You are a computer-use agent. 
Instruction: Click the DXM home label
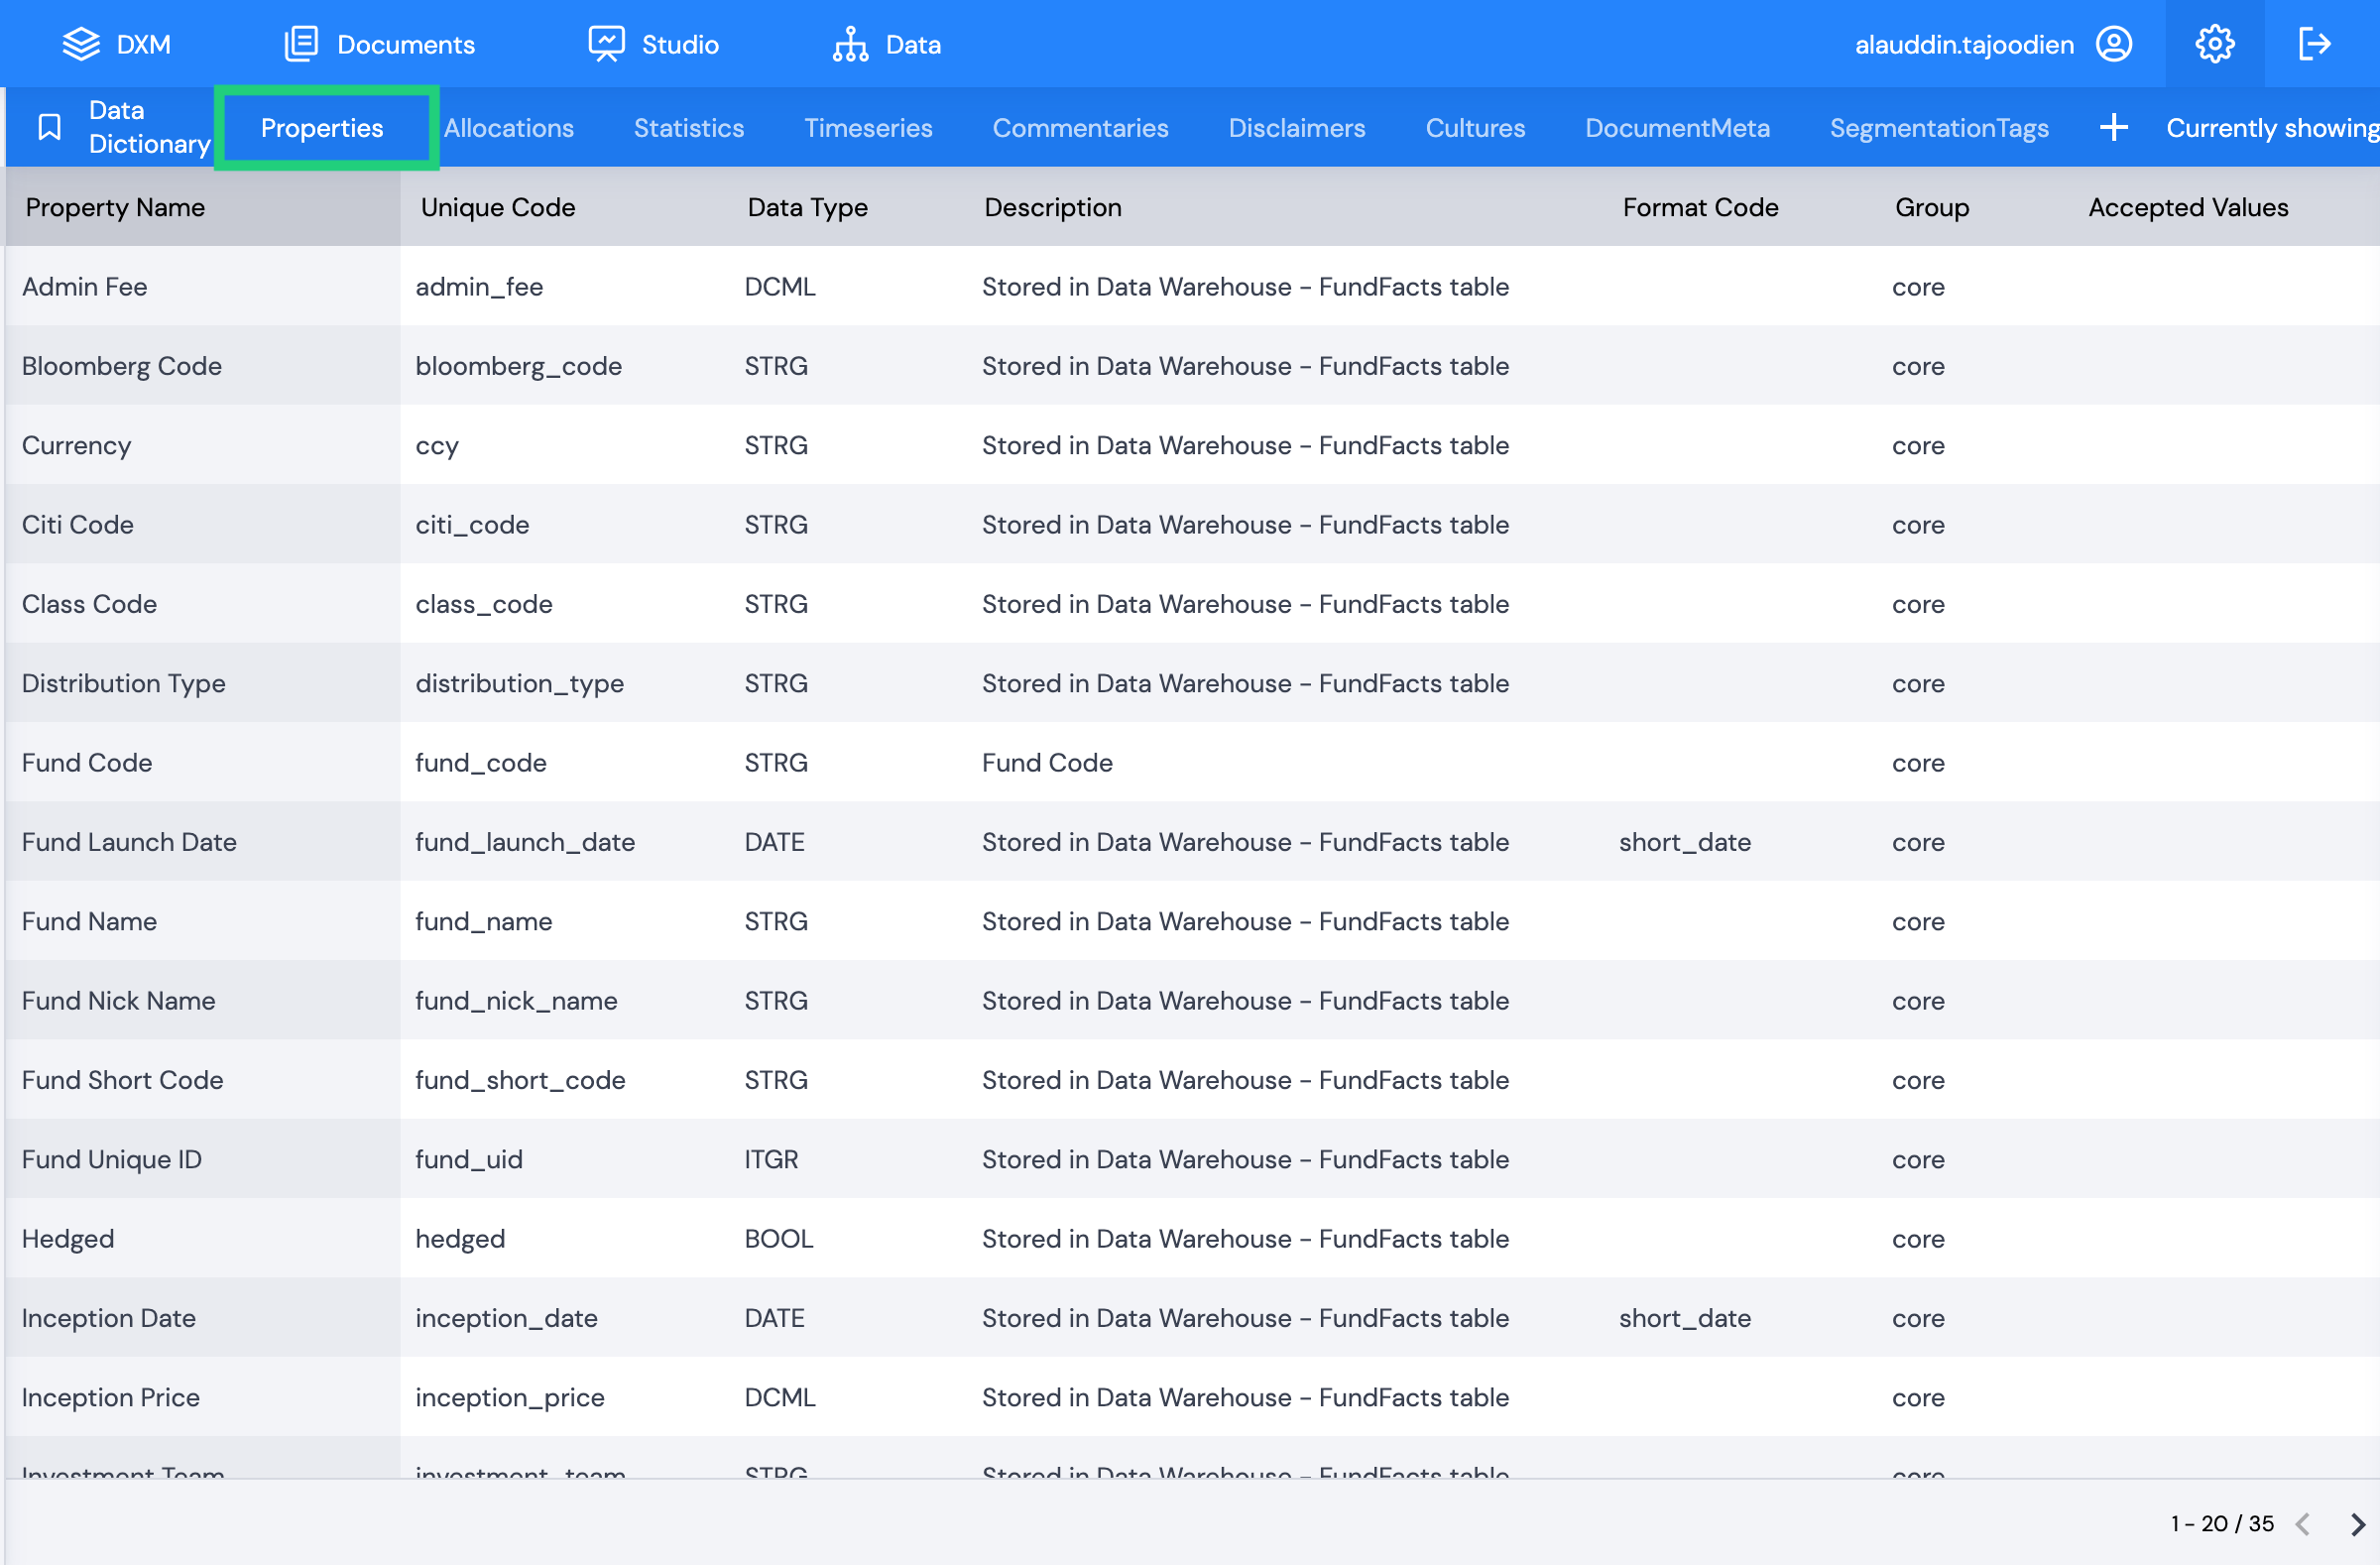point(144,44)
